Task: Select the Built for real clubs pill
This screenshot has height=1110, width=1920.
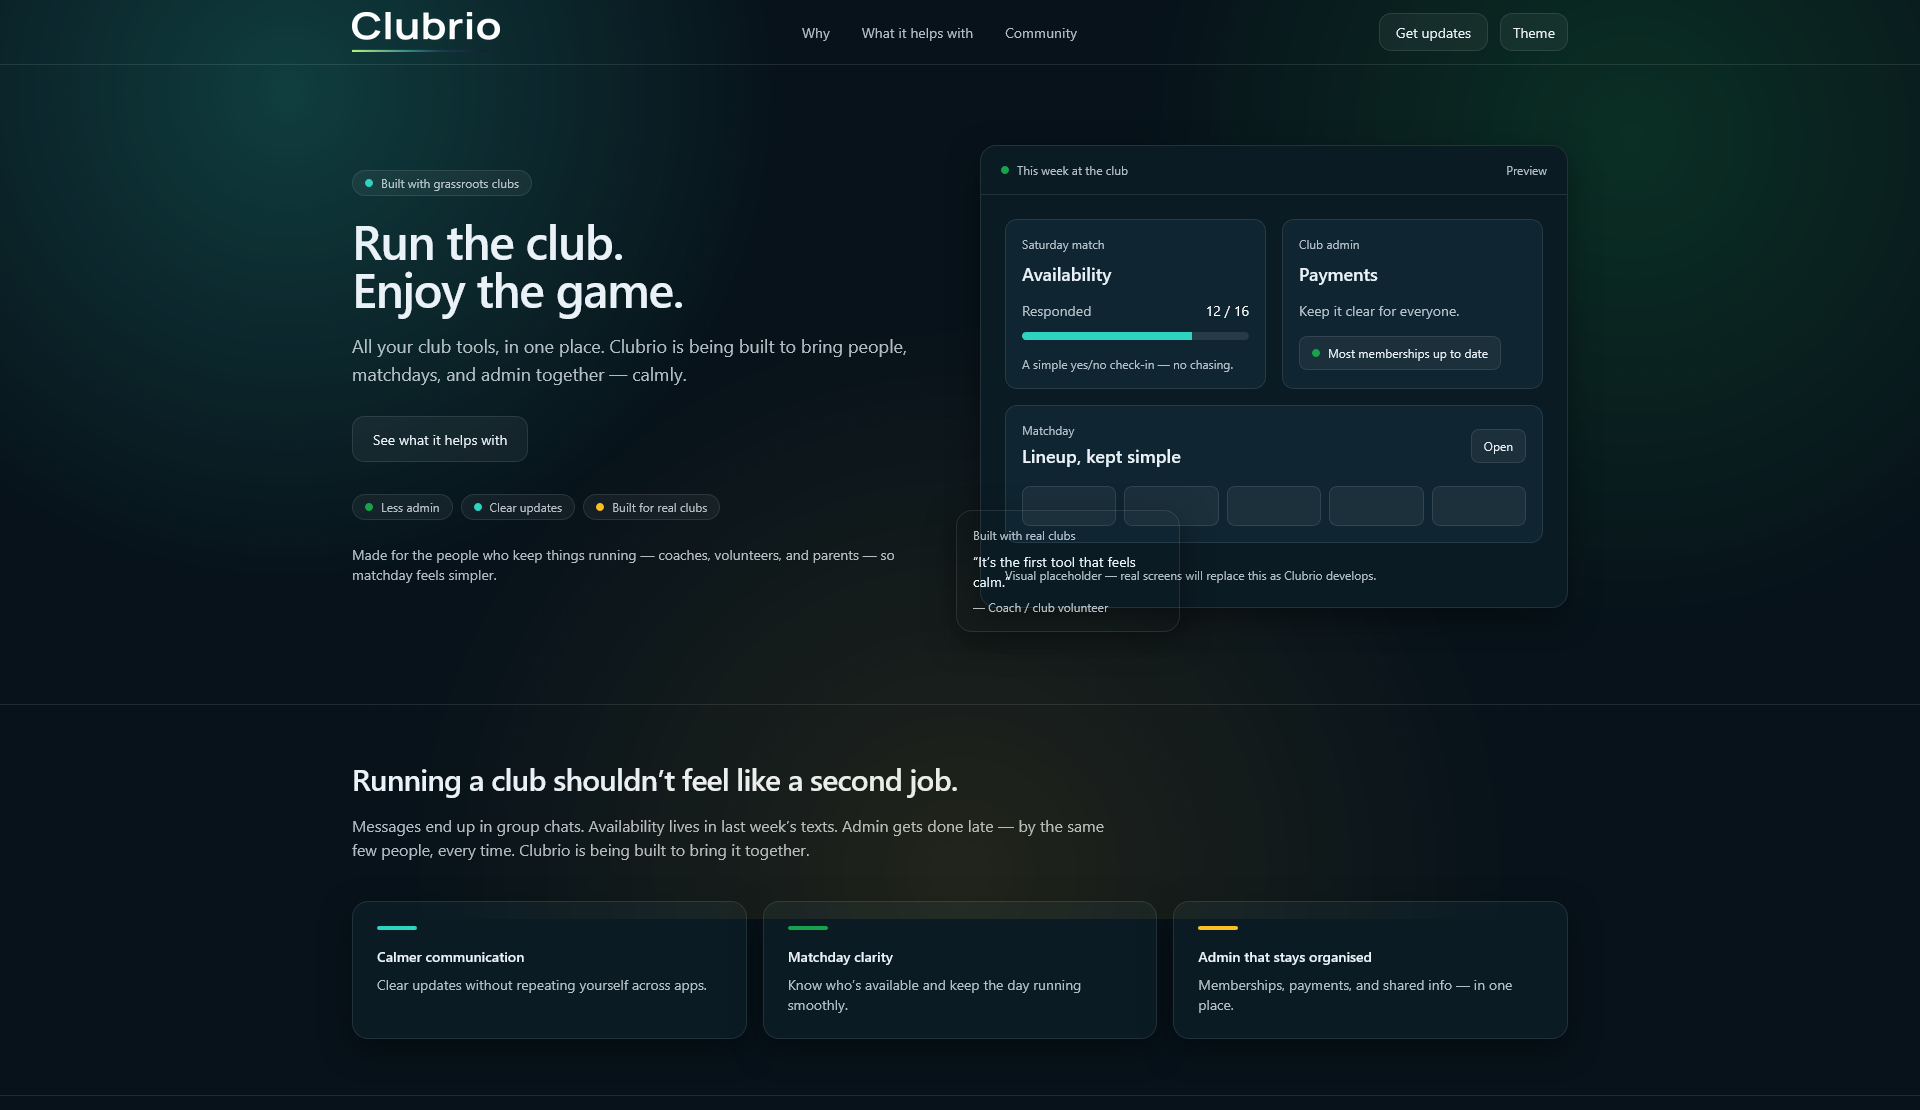Action: pyautogui.click(x=651, y=508)
